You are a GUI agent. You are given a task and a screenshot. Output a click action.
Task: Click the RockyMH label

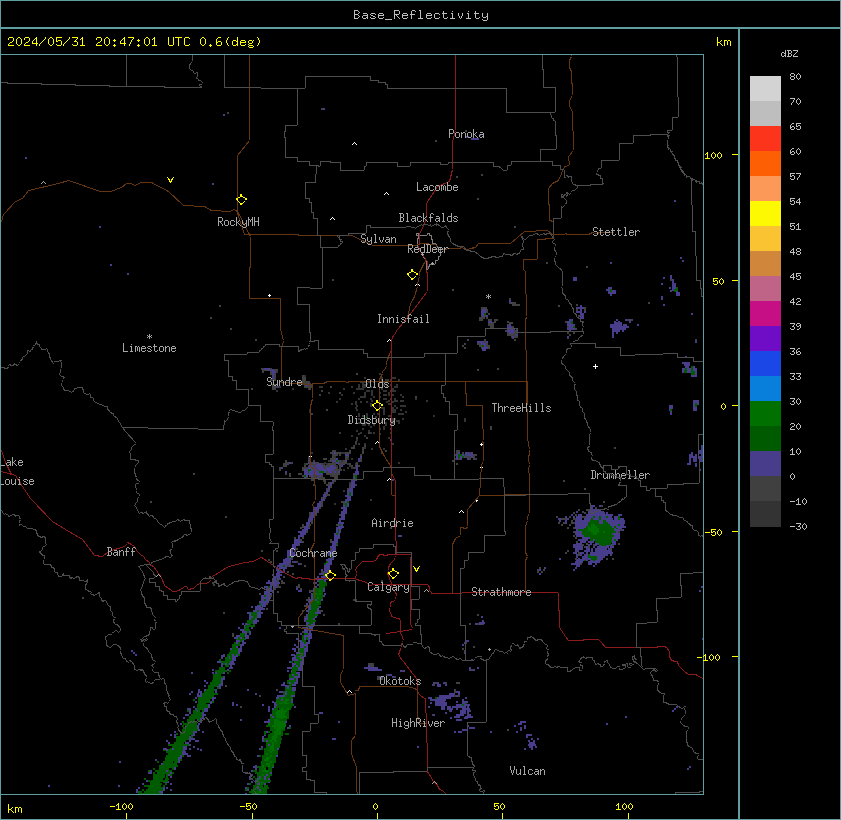(238, 222)
